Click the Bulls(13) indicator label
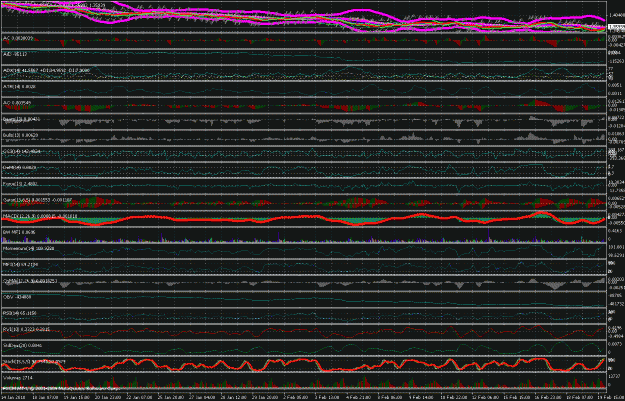Screen dimensions: 625x401 [20, 135]
